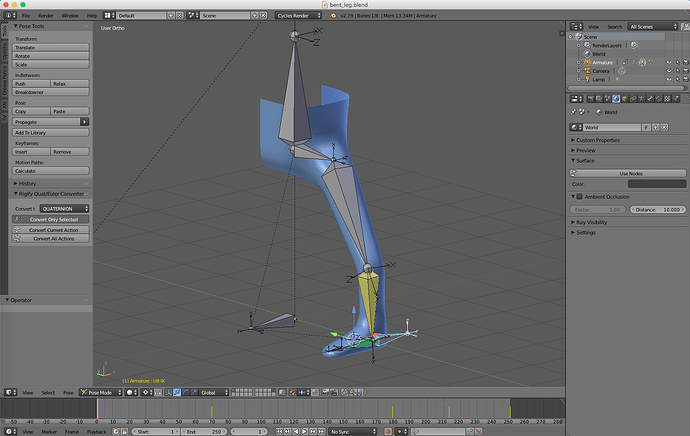The image size is (690, 436).
Task: Toggle snap during transform magnet icon
Action: click(292, 392)
